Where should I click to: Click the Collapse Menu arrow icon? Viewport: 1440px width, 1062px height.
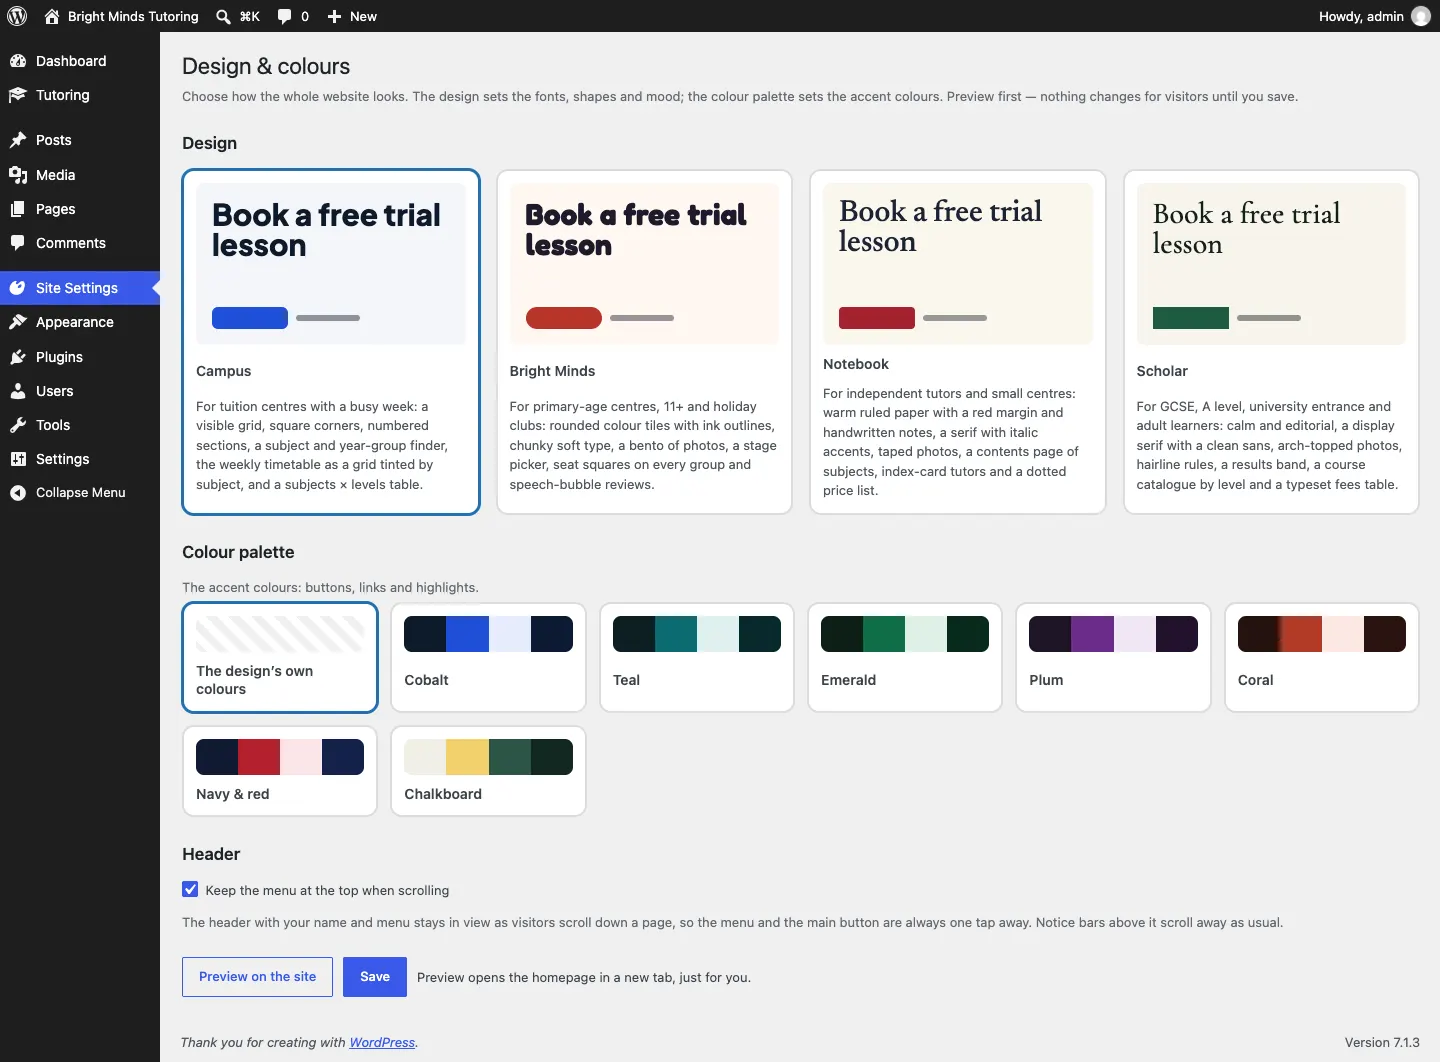coord(18,492)
